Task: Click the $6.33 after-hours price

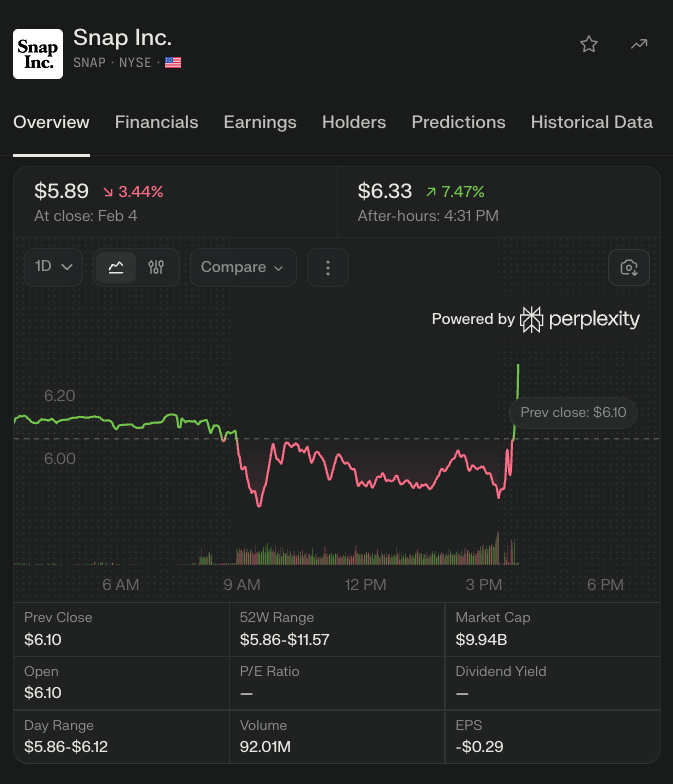Action: click(x=385, y=191)
